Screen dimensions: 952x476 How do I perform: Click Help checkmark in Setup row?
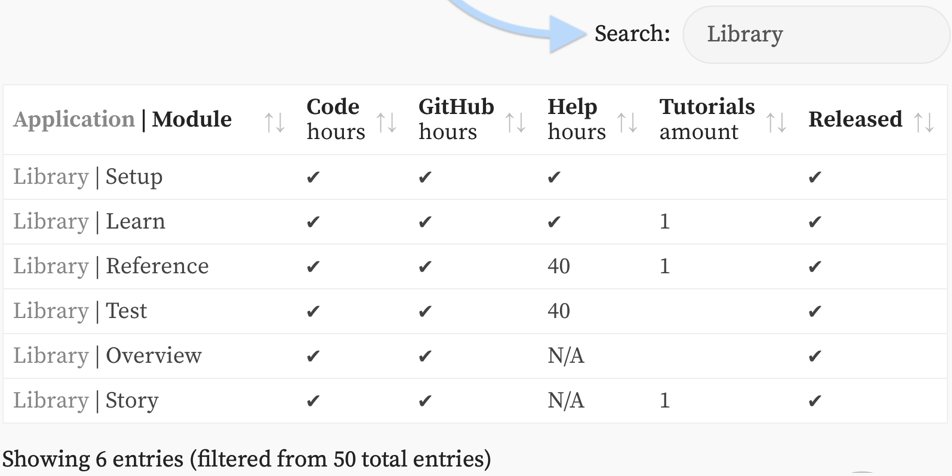tap(554, 178)
